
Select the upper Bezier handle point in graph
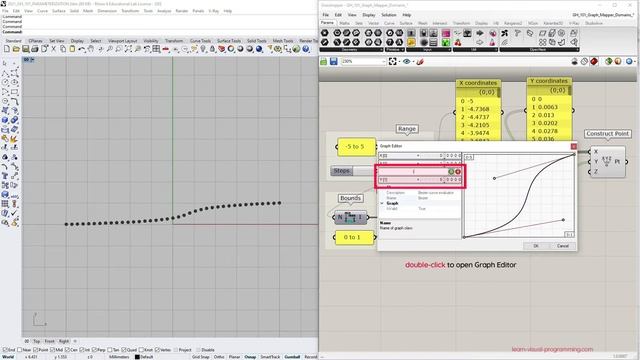[x=494, y=178]
